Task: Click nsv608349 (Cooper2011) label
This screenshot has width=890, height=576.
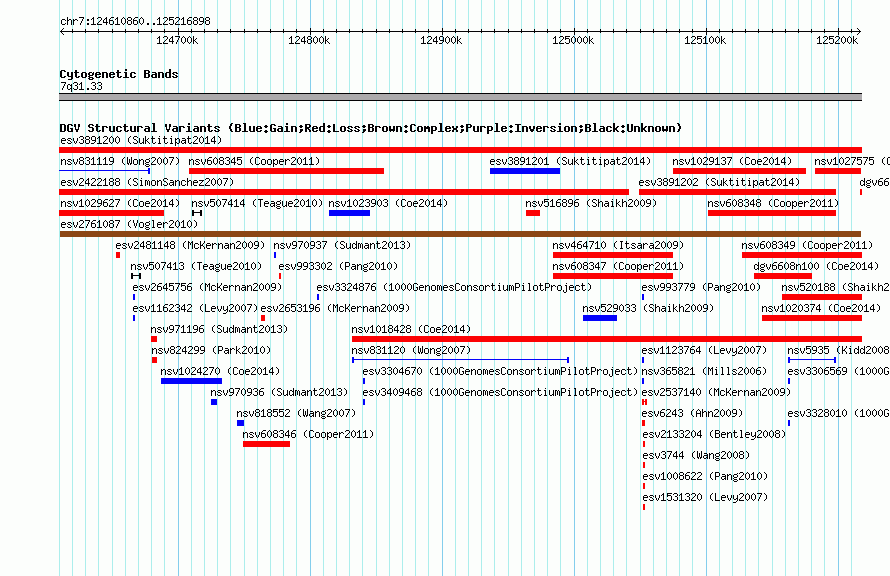Action: [807, 245]
